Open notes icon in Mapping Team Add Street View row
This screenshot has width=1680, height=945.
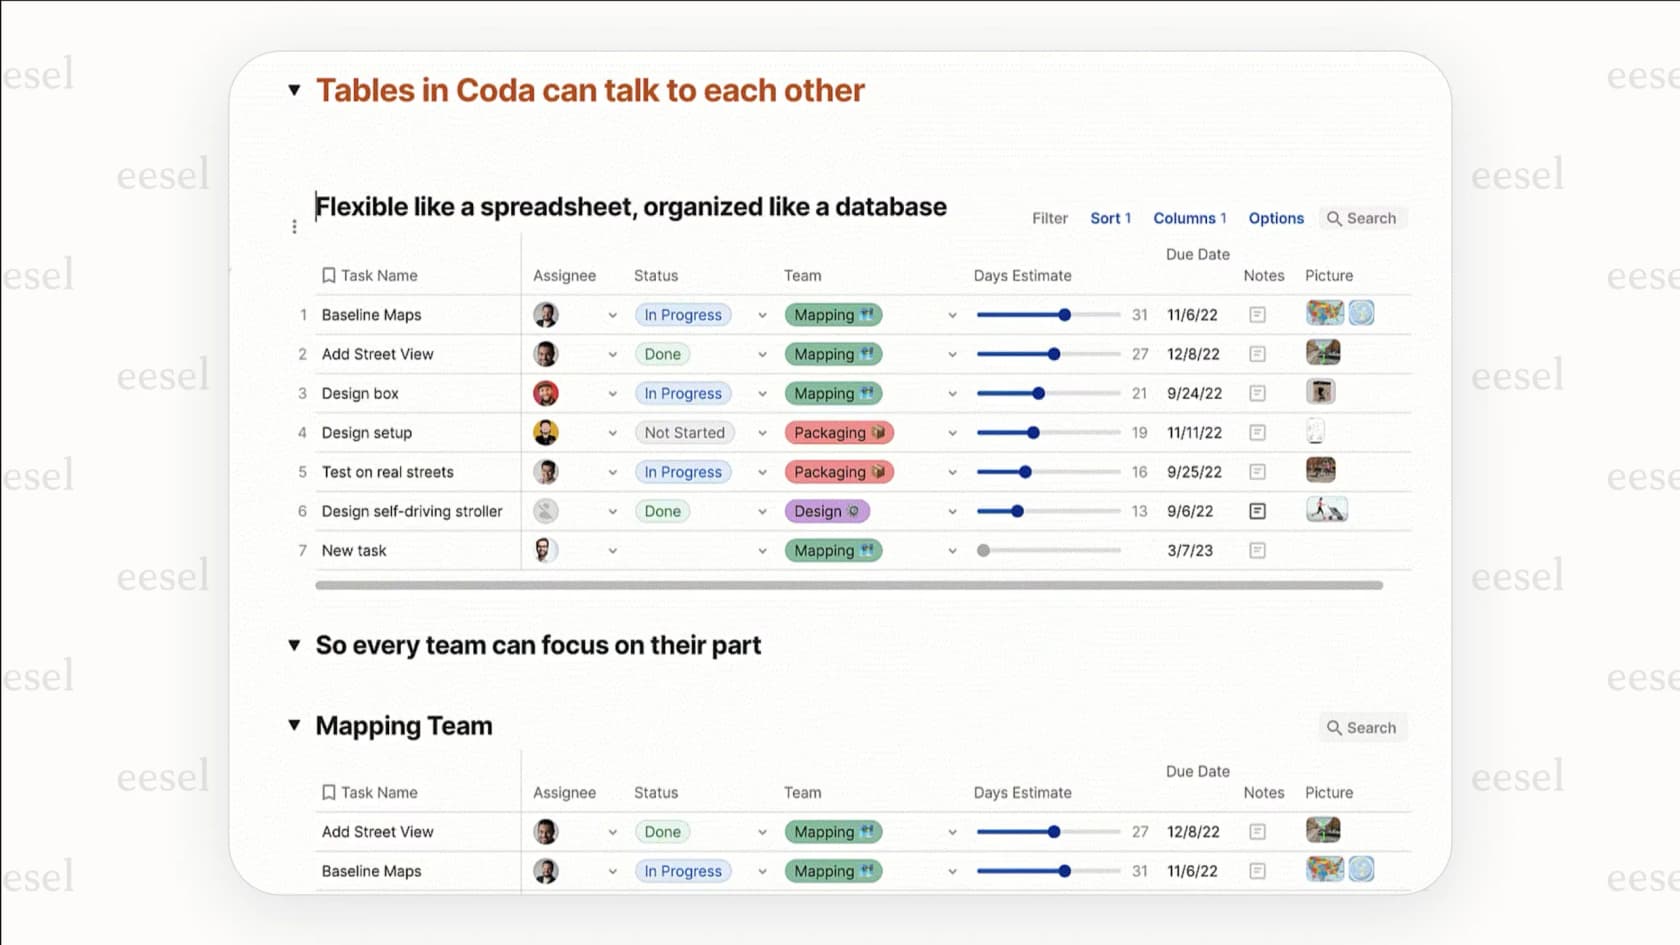click(x=1257, y=832)
